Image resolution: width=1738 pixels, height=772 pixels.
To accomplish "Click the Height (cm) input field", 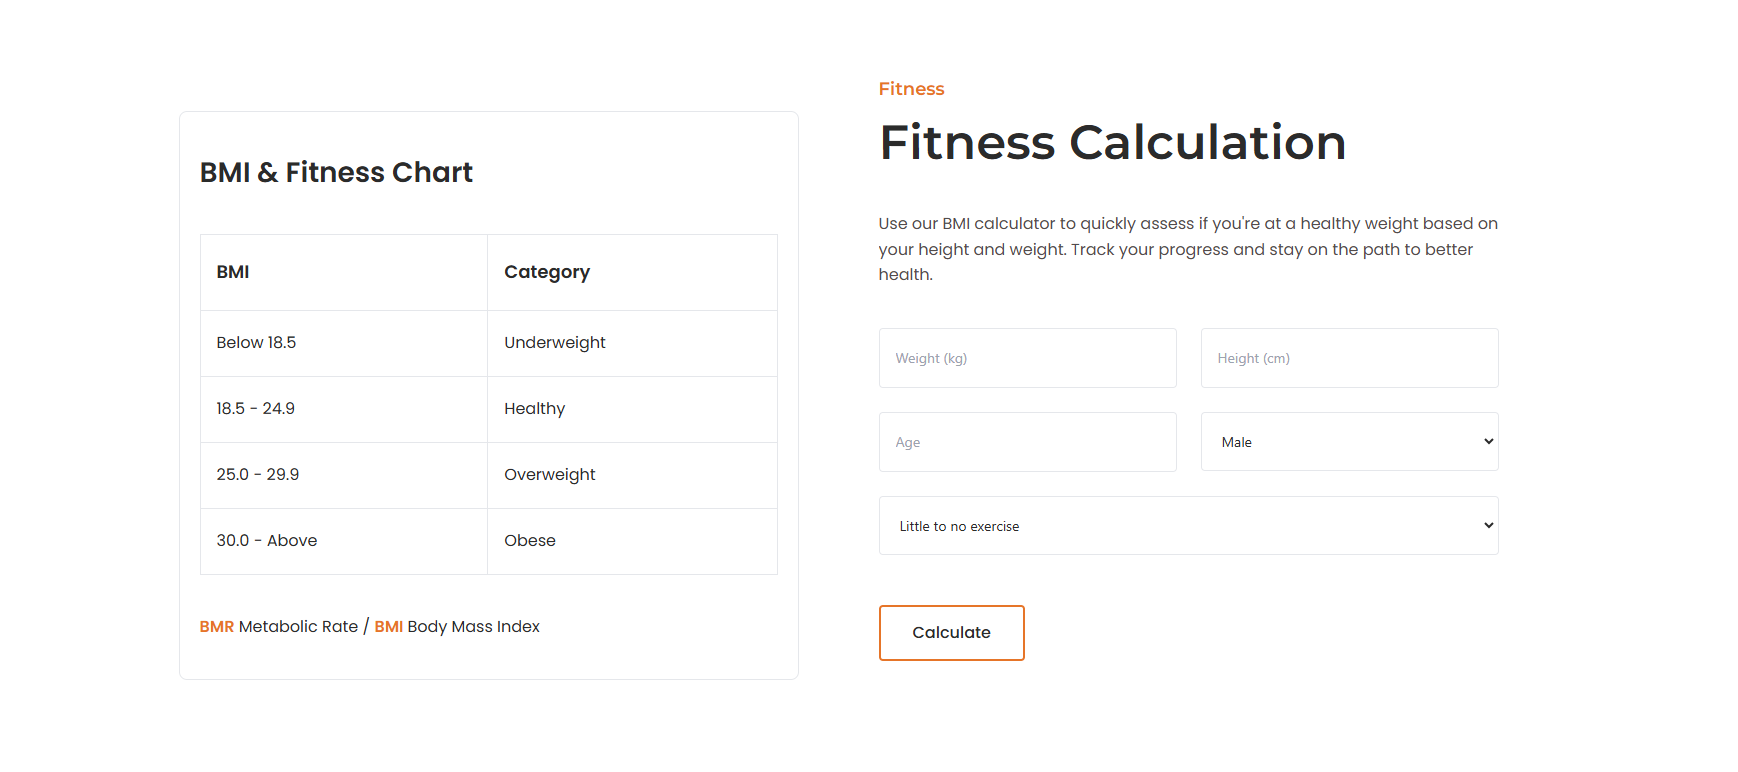I will click(x=1349, y=358).
